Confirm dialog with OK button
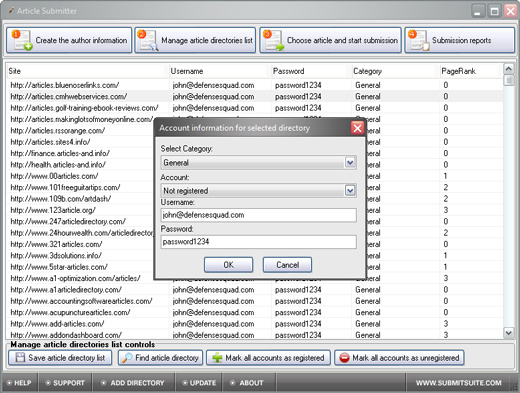 [x=228, y=265]
